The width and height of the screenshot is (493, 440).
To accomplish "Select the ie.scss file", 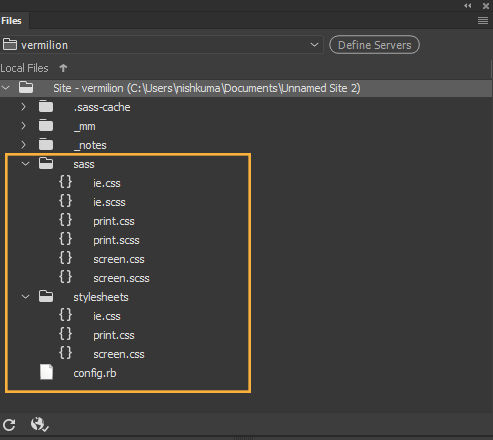I will tap(109, 202).
